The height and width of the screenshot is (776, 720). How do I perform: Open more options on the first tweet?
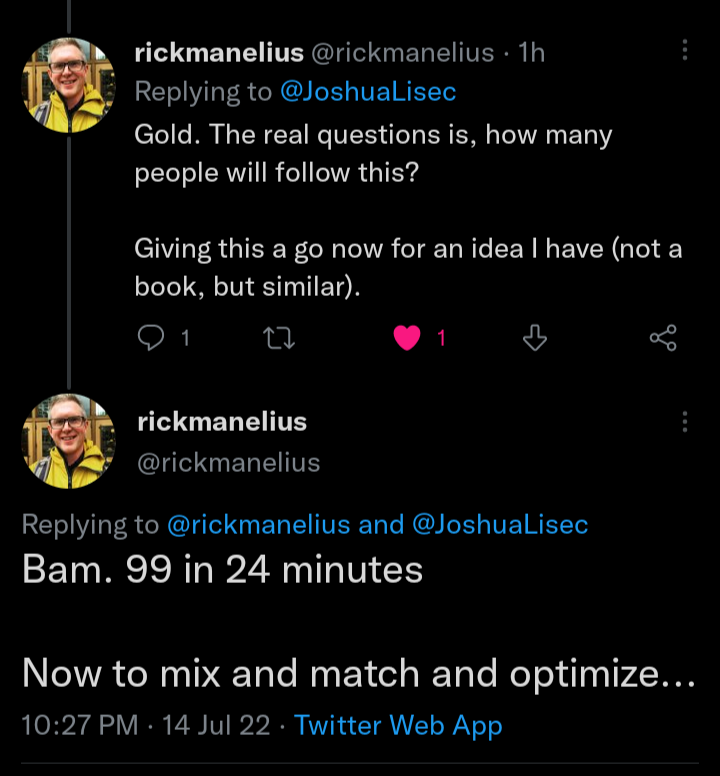[685, 51]
